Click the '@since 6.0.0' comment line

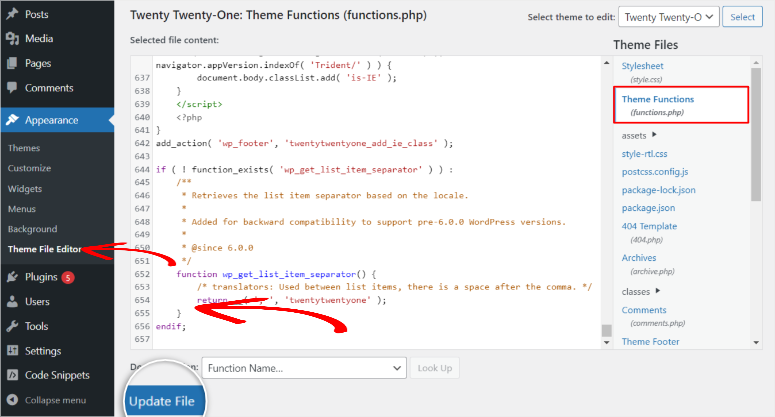pyautogui.click(x=217, y=248)
